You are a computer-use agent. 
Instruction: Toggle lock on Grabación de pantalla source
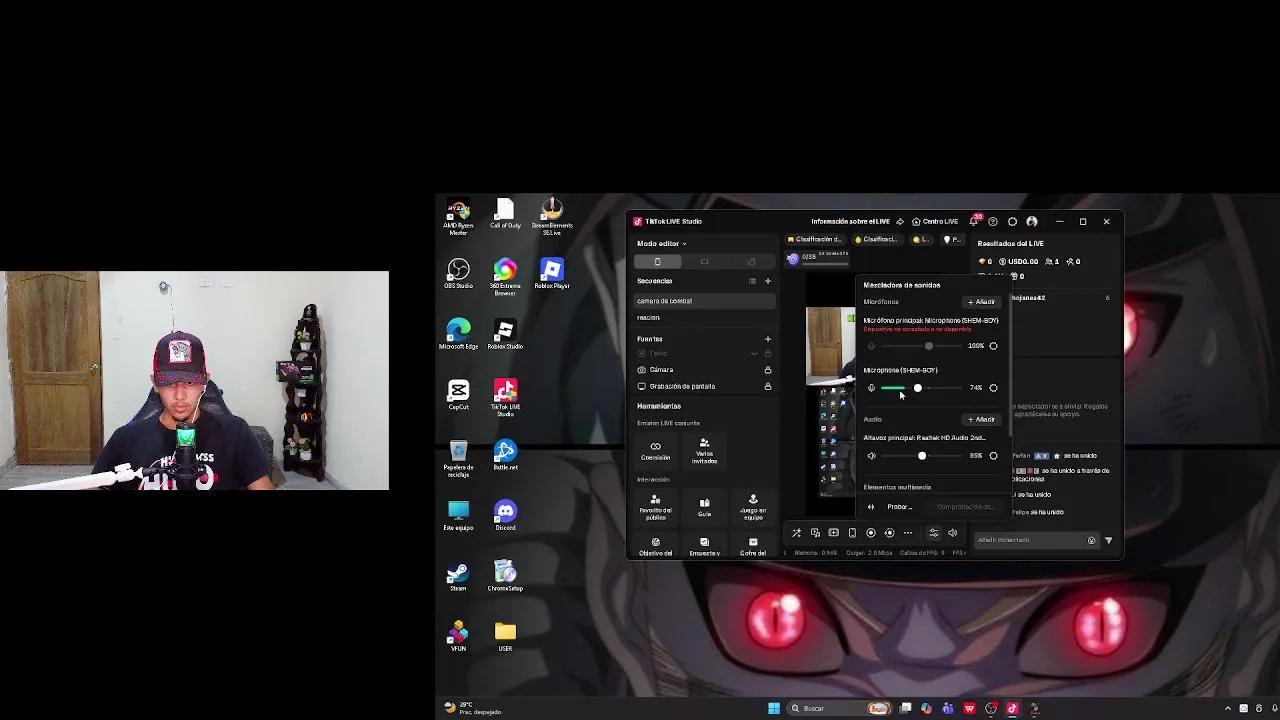[x=768, y=386]
